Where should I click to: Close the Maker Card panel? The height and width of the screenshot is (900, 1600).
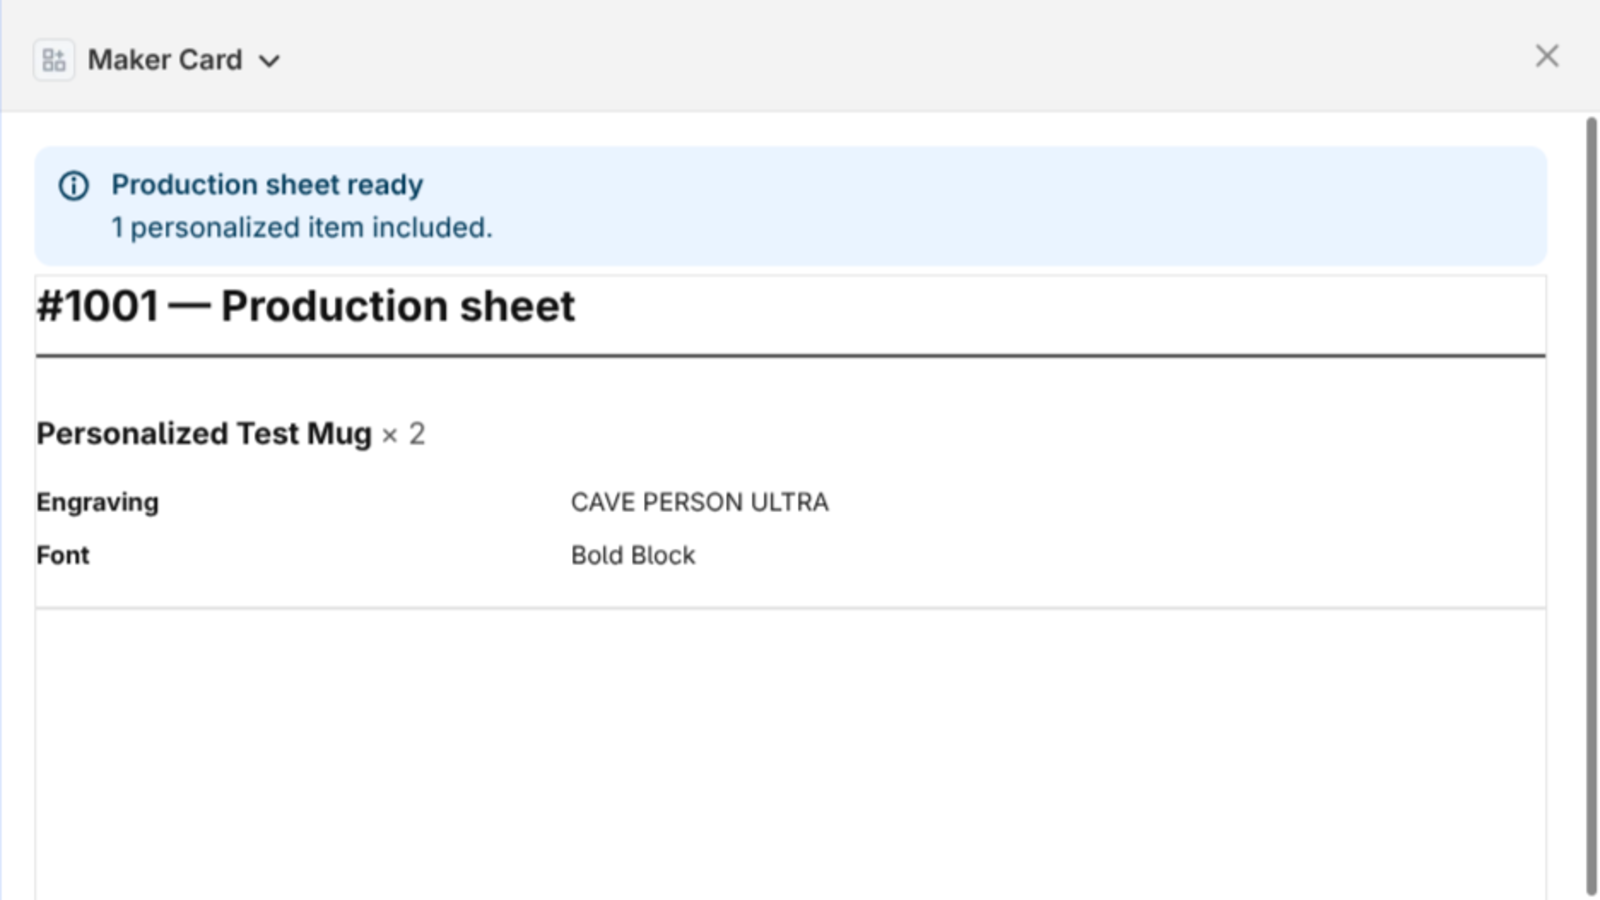point(1547,56)
